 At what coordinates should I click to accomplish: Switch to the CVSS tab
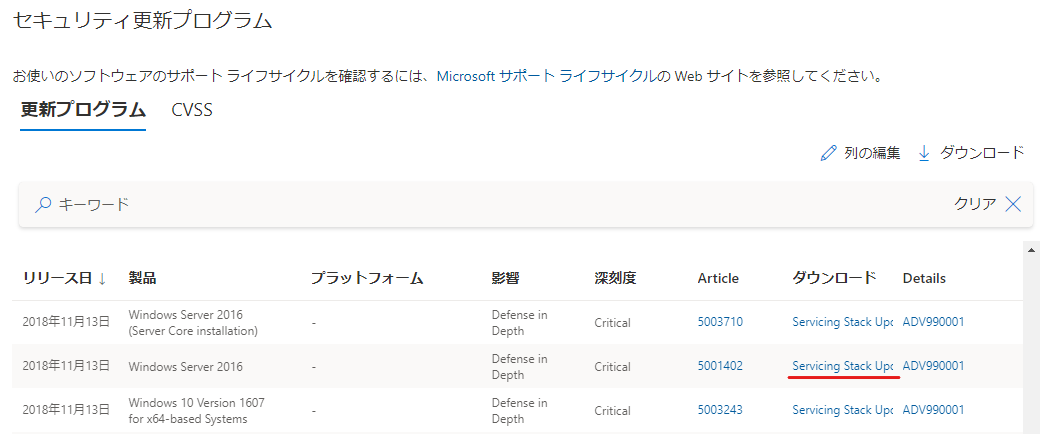click(x=192, y=110)
